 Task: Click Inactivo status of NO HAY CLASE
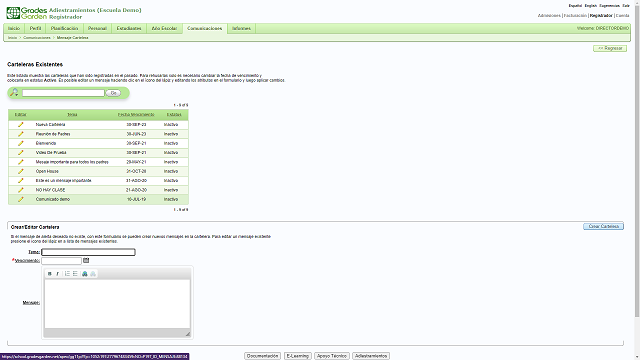point(171,190)
